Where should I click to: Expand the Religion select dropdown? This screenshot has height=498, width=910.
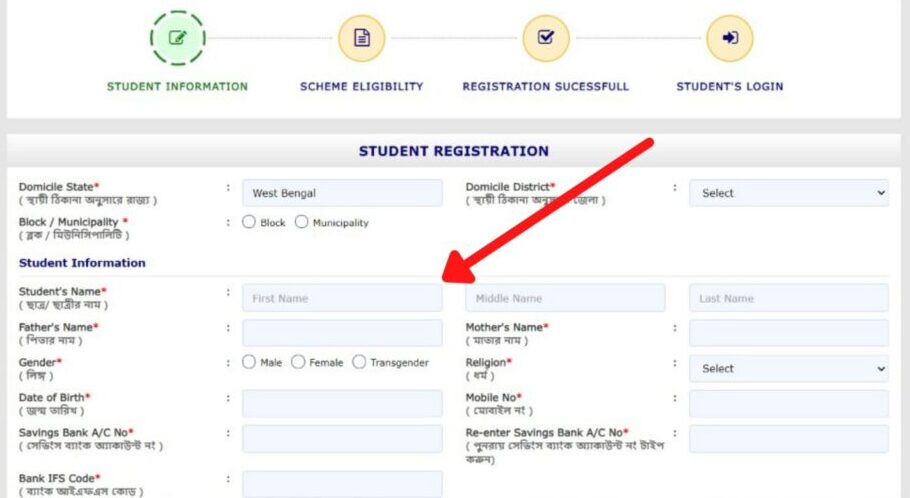click(x=788, y=368)
